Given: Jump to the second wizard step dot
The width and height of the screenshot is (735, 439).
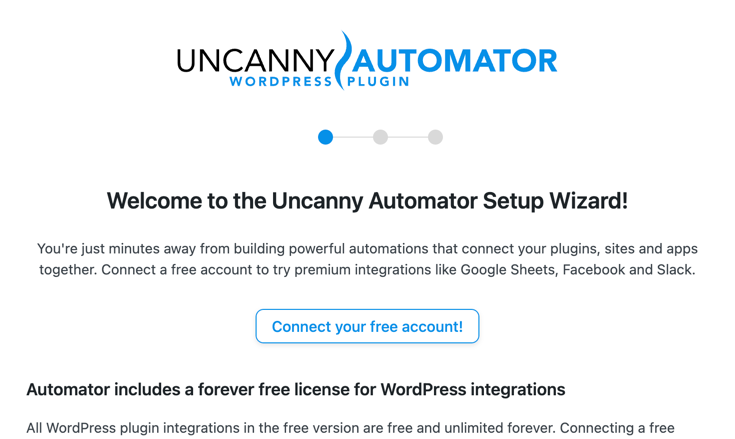Looking at the screenshot, I should 380,137.
